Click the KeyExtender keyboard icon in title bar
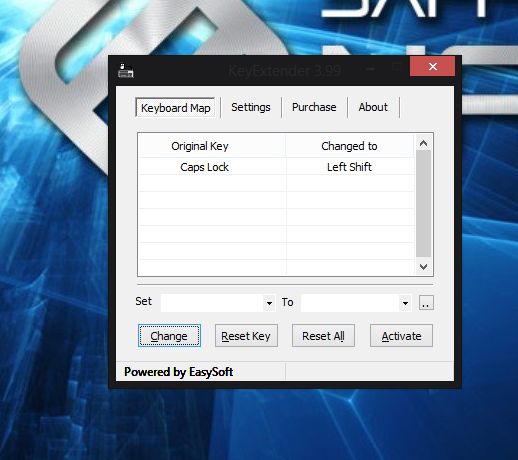 [x=126, y=70]
